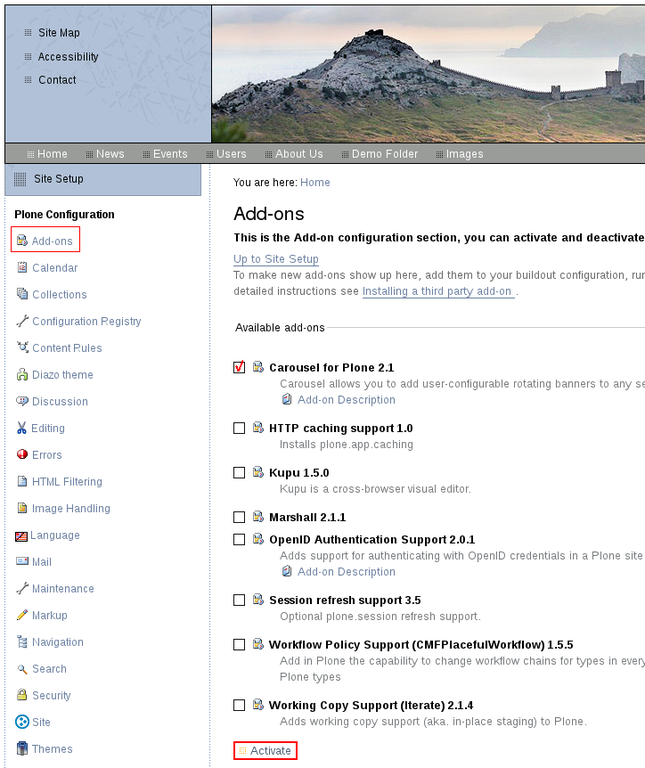The height and width of the screenshot is (768, 645).
Task: Follow the Up to Site Setup link
Action: tap(276, 259)
